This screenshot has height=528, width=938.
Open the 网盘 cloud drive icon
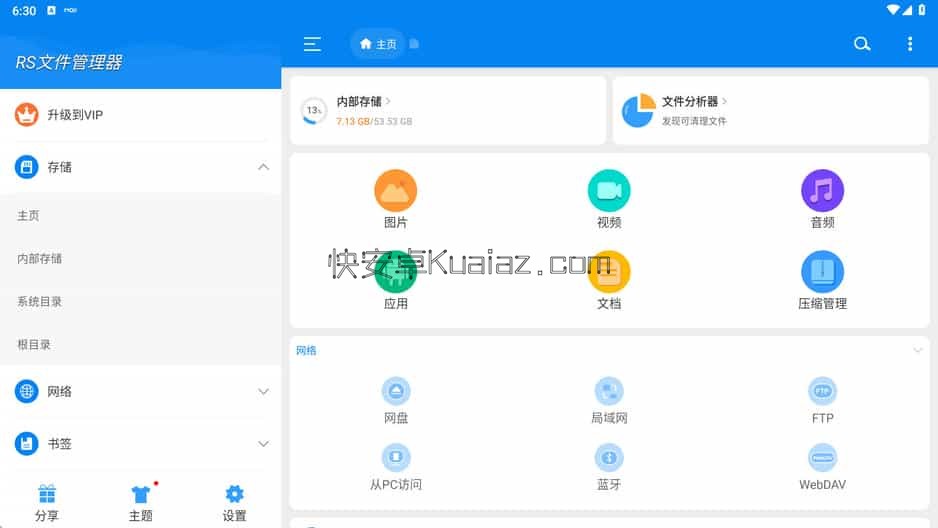[396, 391]
